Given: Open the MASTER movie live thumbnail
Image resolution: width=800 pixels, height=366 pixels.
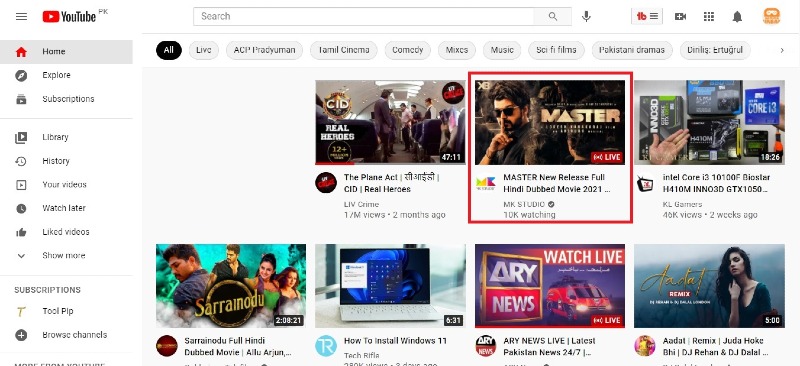Looking at the screenshot, I should pyautogui.click(x=550, y=122).
